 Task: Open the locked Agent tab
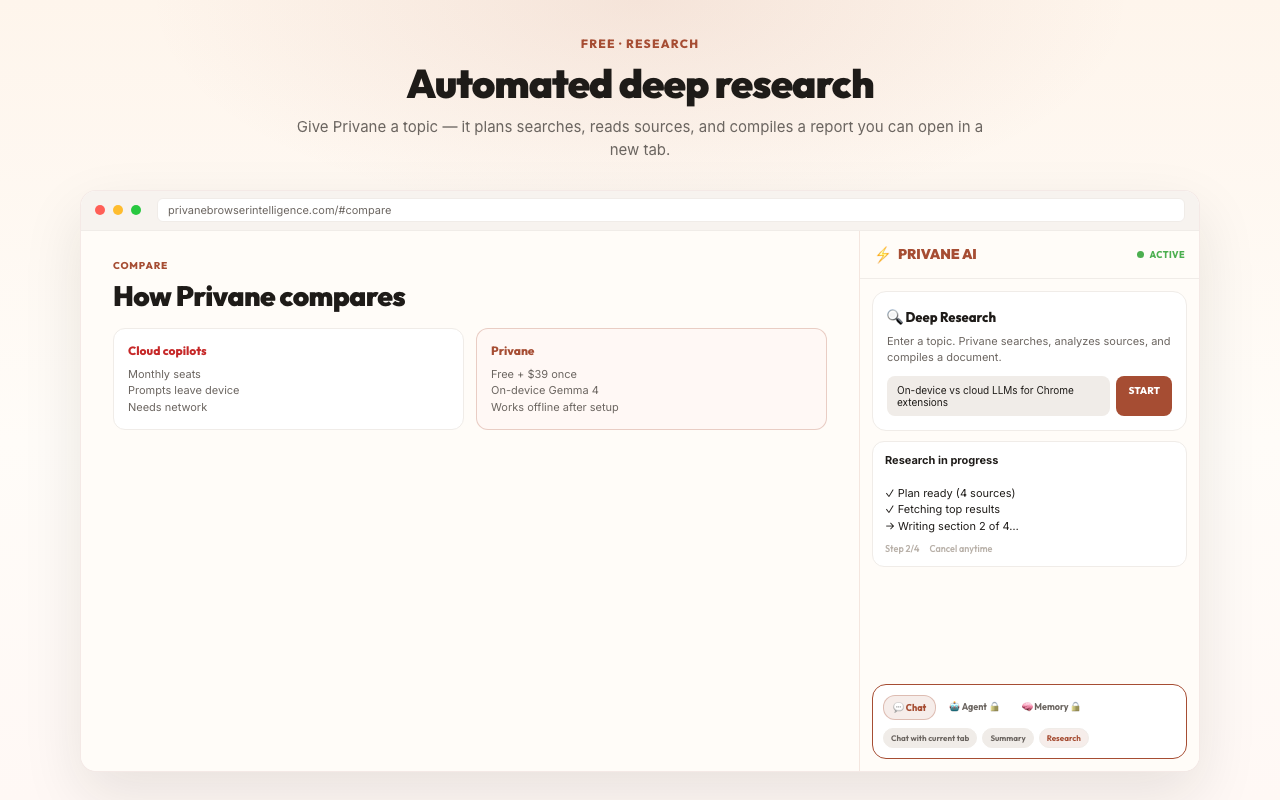coord(974,707)
